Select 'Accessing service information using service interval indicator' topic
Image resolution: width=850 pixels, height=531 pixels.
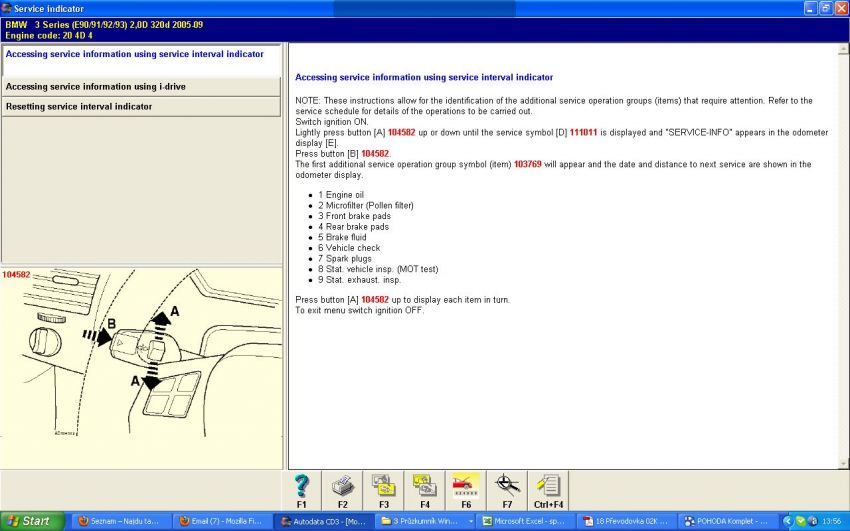click(x=141, y=60)
